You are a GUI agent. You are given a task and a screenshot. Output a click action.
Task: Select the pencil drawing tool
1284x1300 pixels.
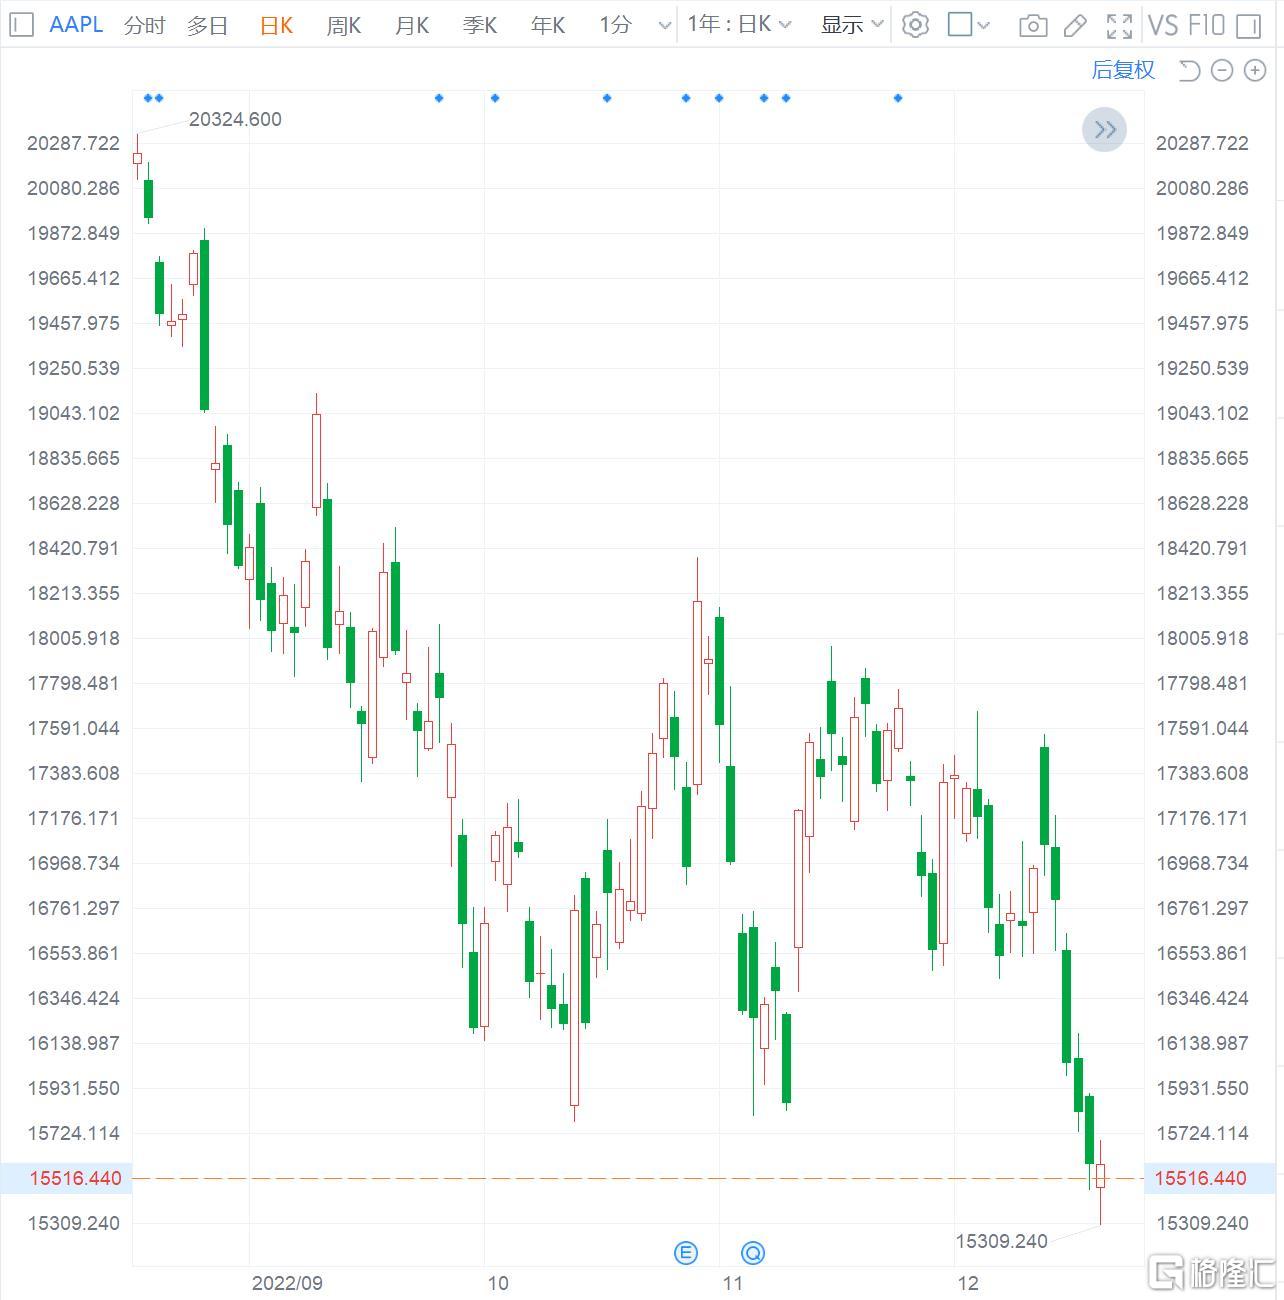(x=1075, y=25)
